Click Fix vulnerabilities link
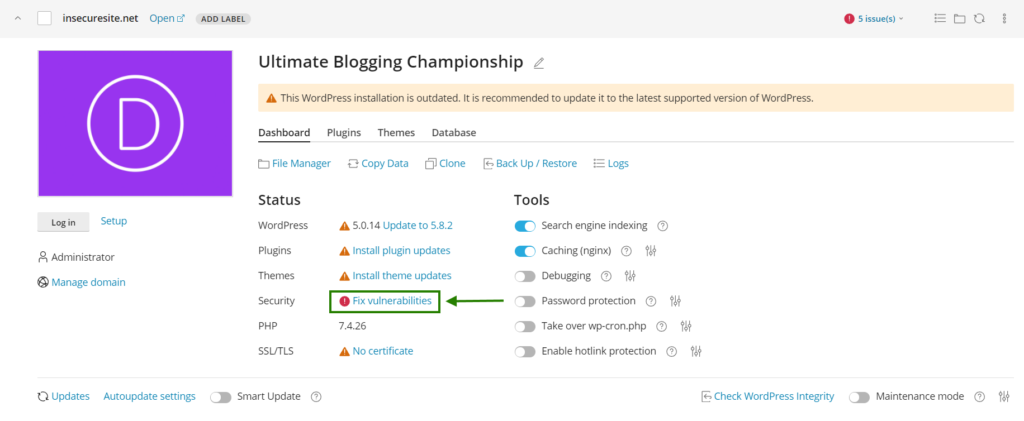Screen dimensions: 1024x421 point(392,301)
